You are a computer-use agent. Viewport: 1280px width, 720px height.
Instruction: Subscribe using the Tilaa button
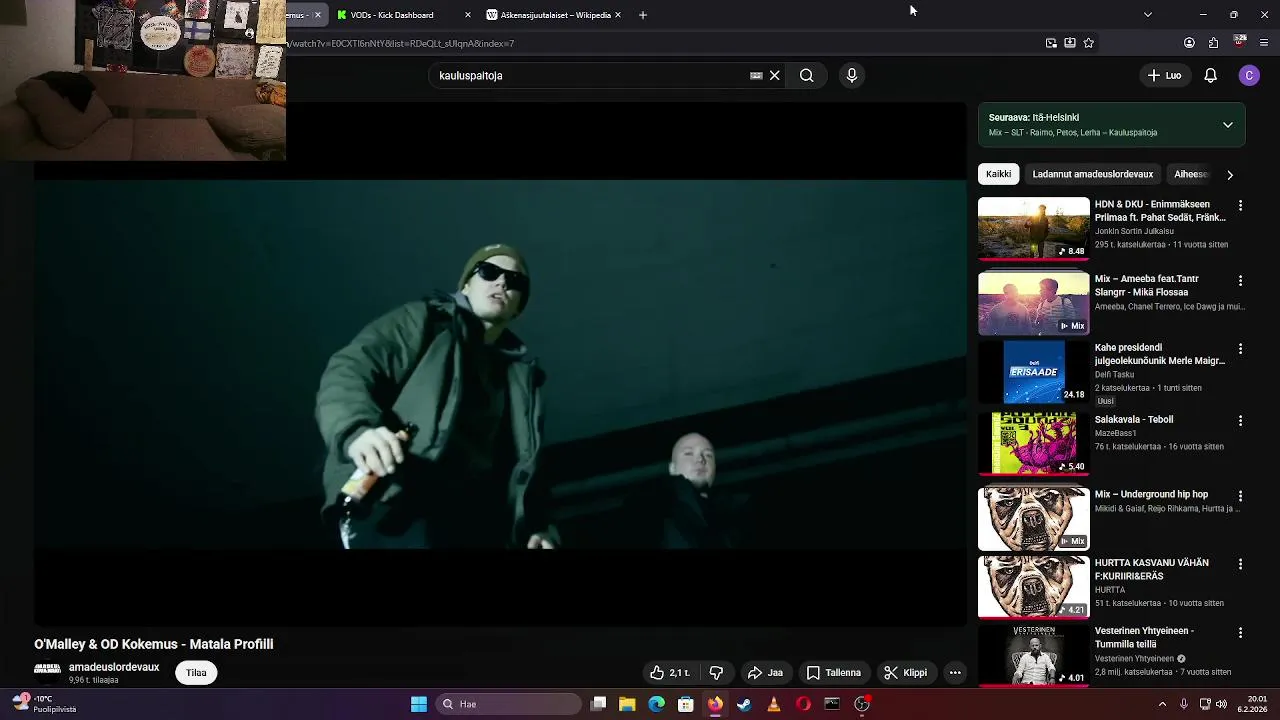(x=196, y=673)
